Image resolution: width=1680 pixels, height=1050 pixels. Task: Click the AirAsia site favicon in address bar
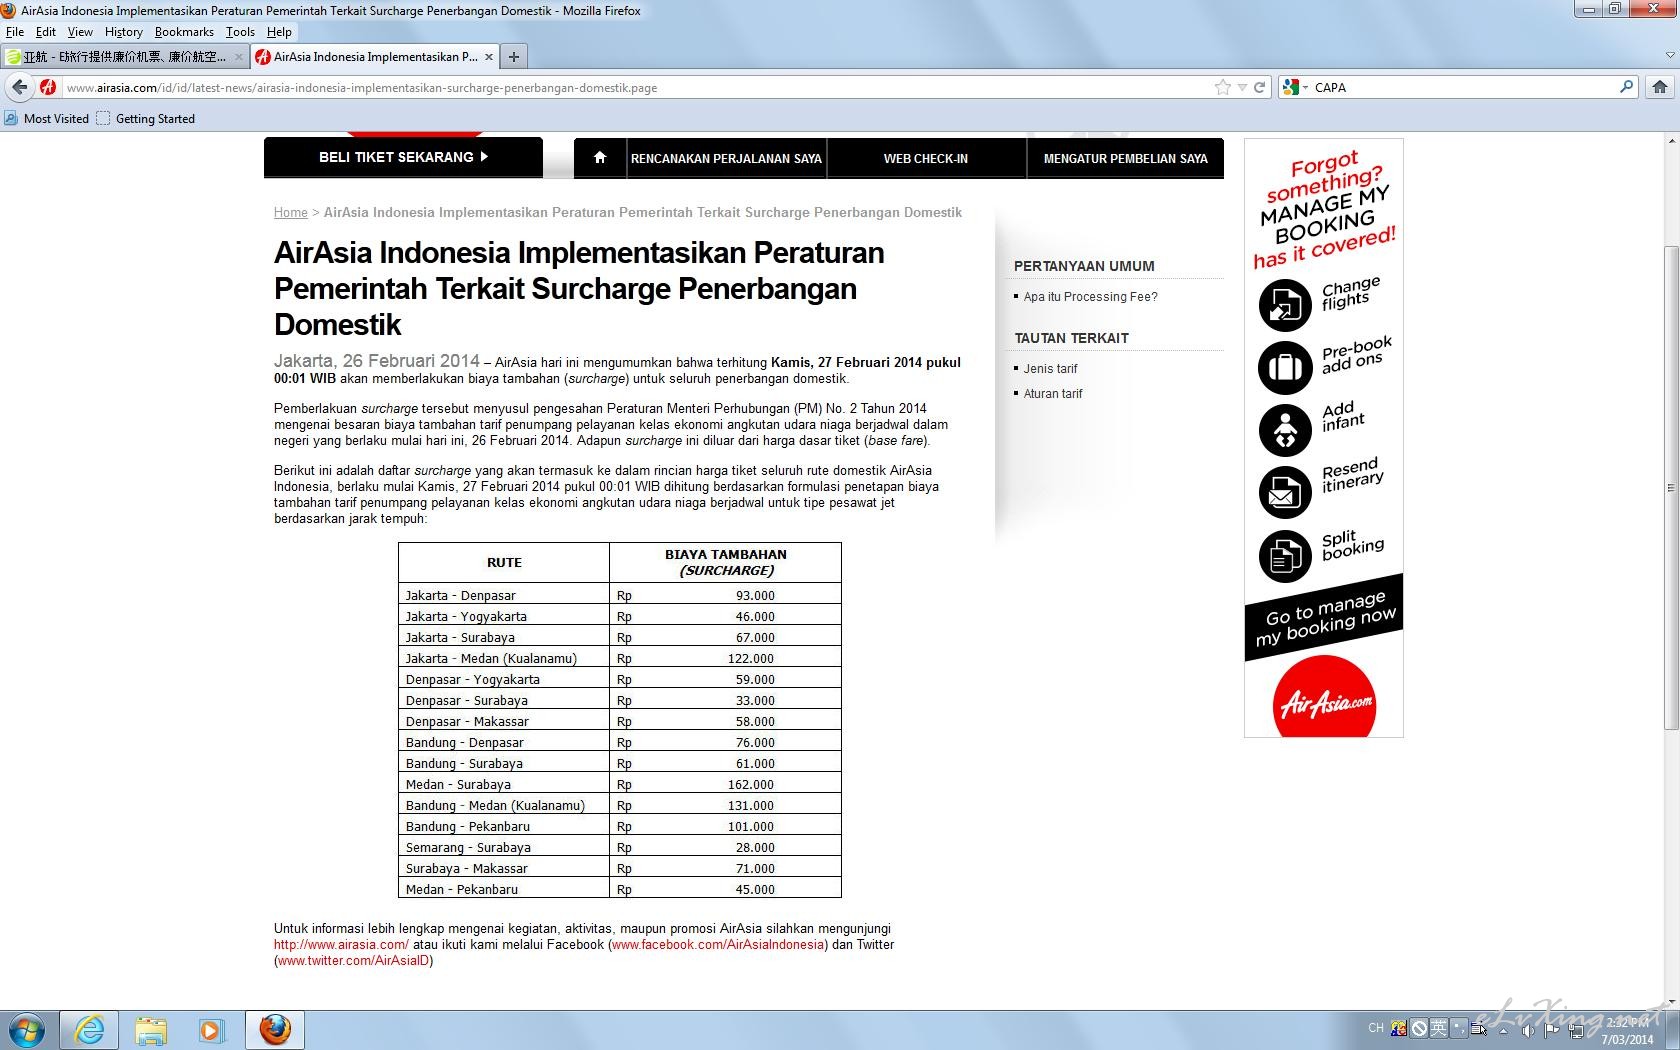click(48, 87)
